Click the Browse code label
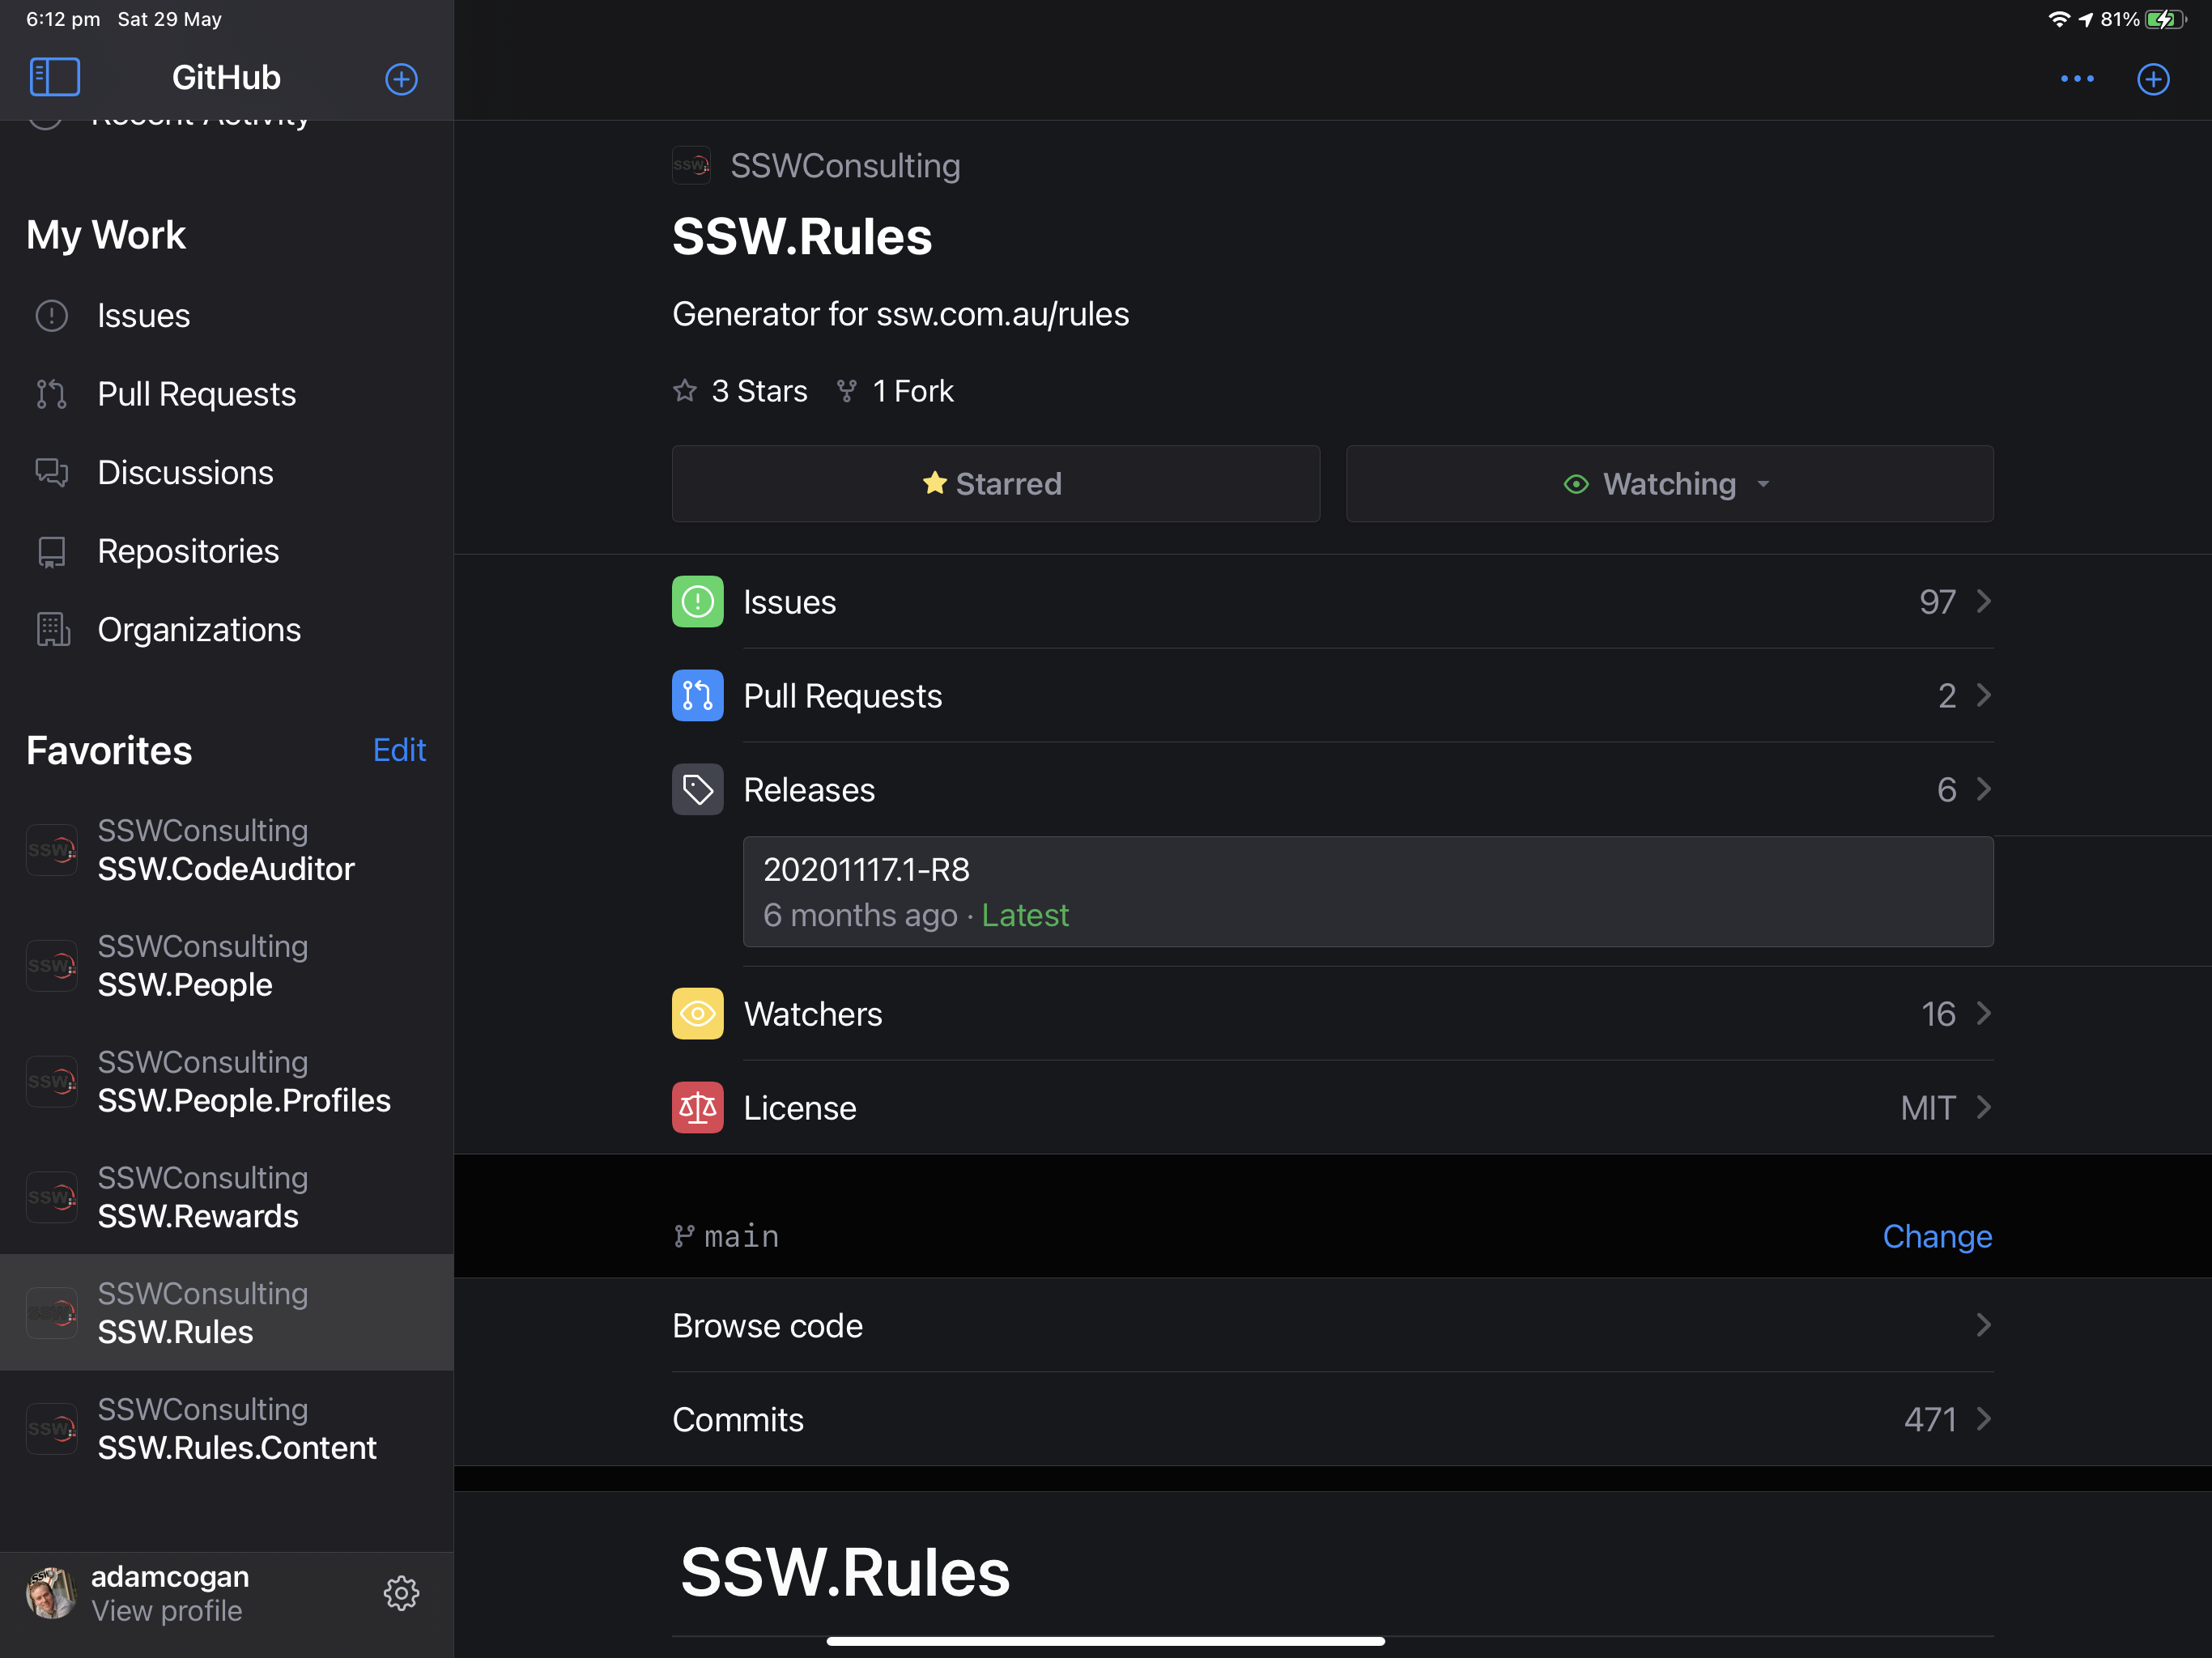This screenshot has width=2212, height=1658. [x=767, y=1325]
